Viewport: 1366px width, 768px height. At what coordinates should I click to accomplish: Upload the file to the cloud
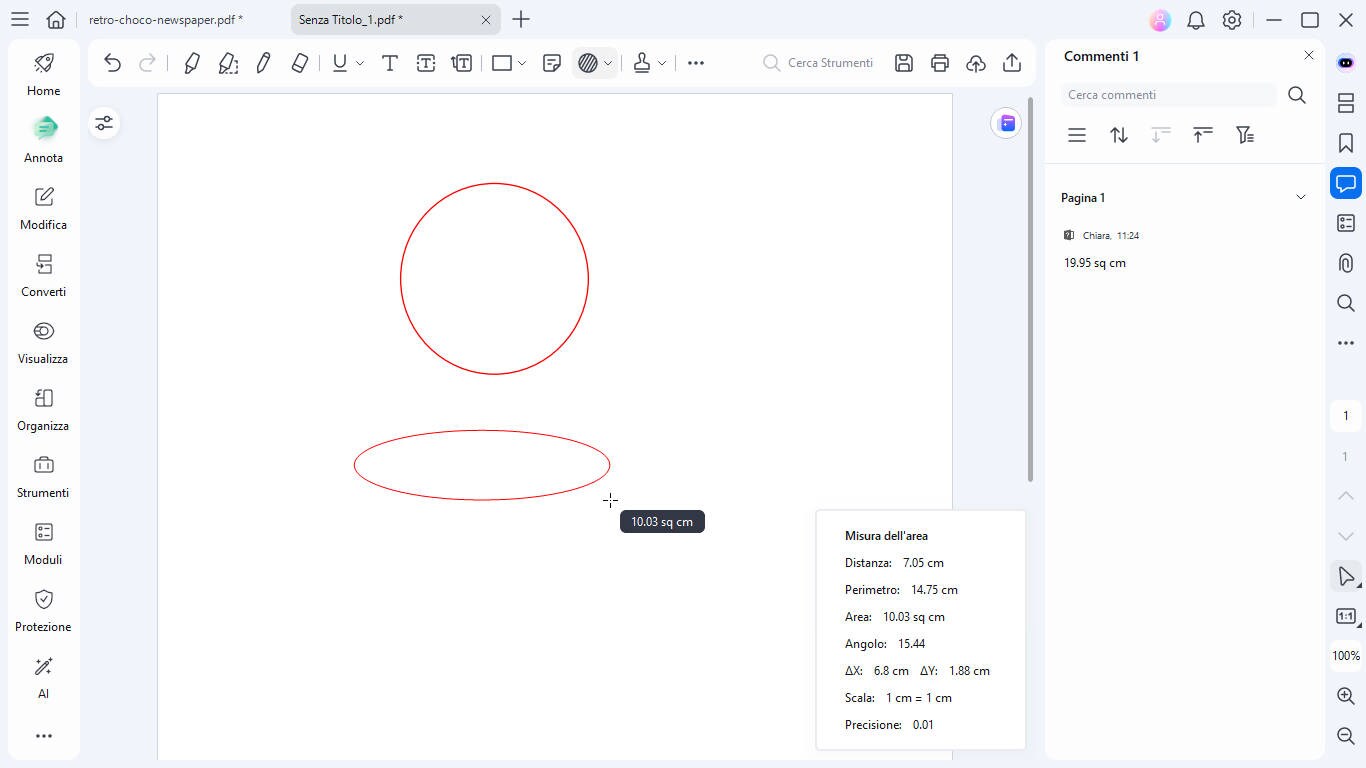pos(976,63)
